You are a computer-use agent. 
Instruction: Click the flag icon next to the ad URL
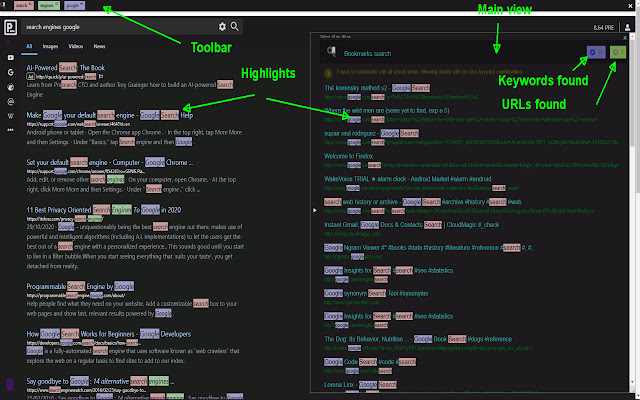pyautogui.click(x=101, y=76)
